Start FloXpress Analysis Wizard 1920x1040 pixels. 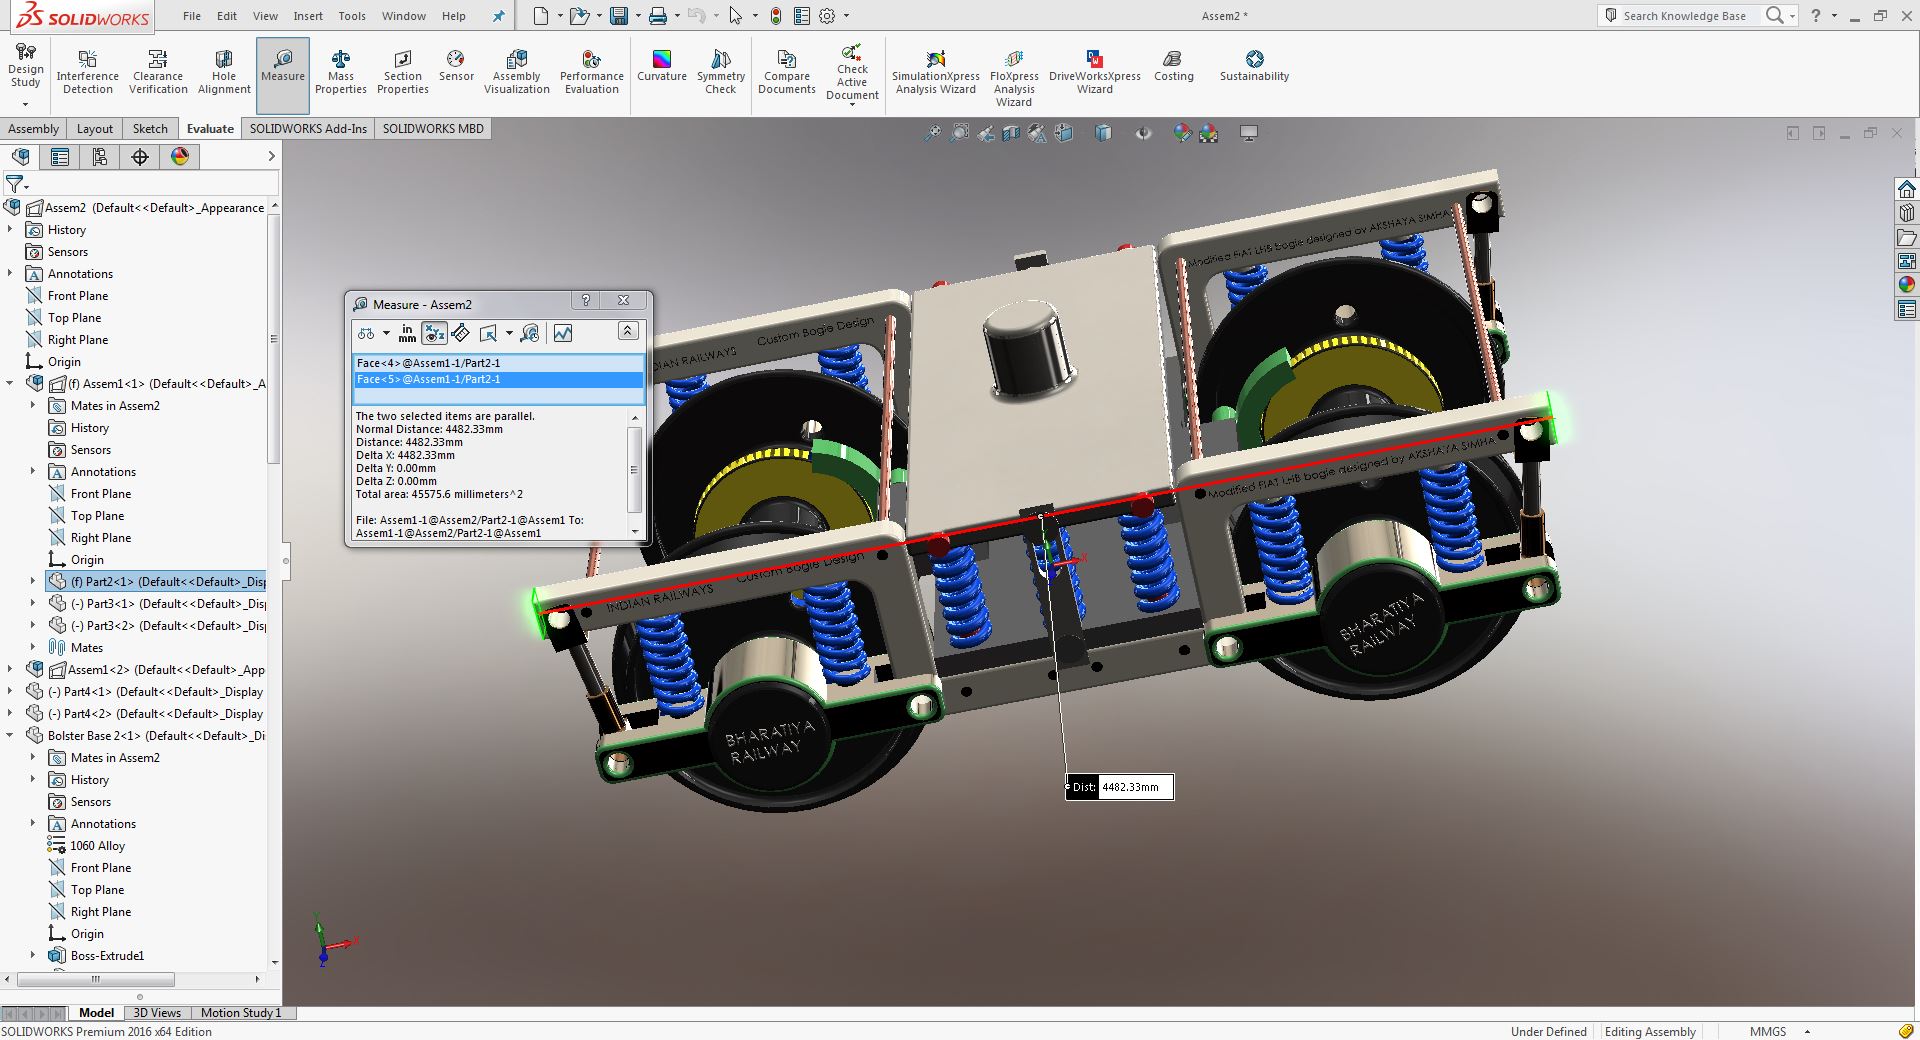(1014, 78)
